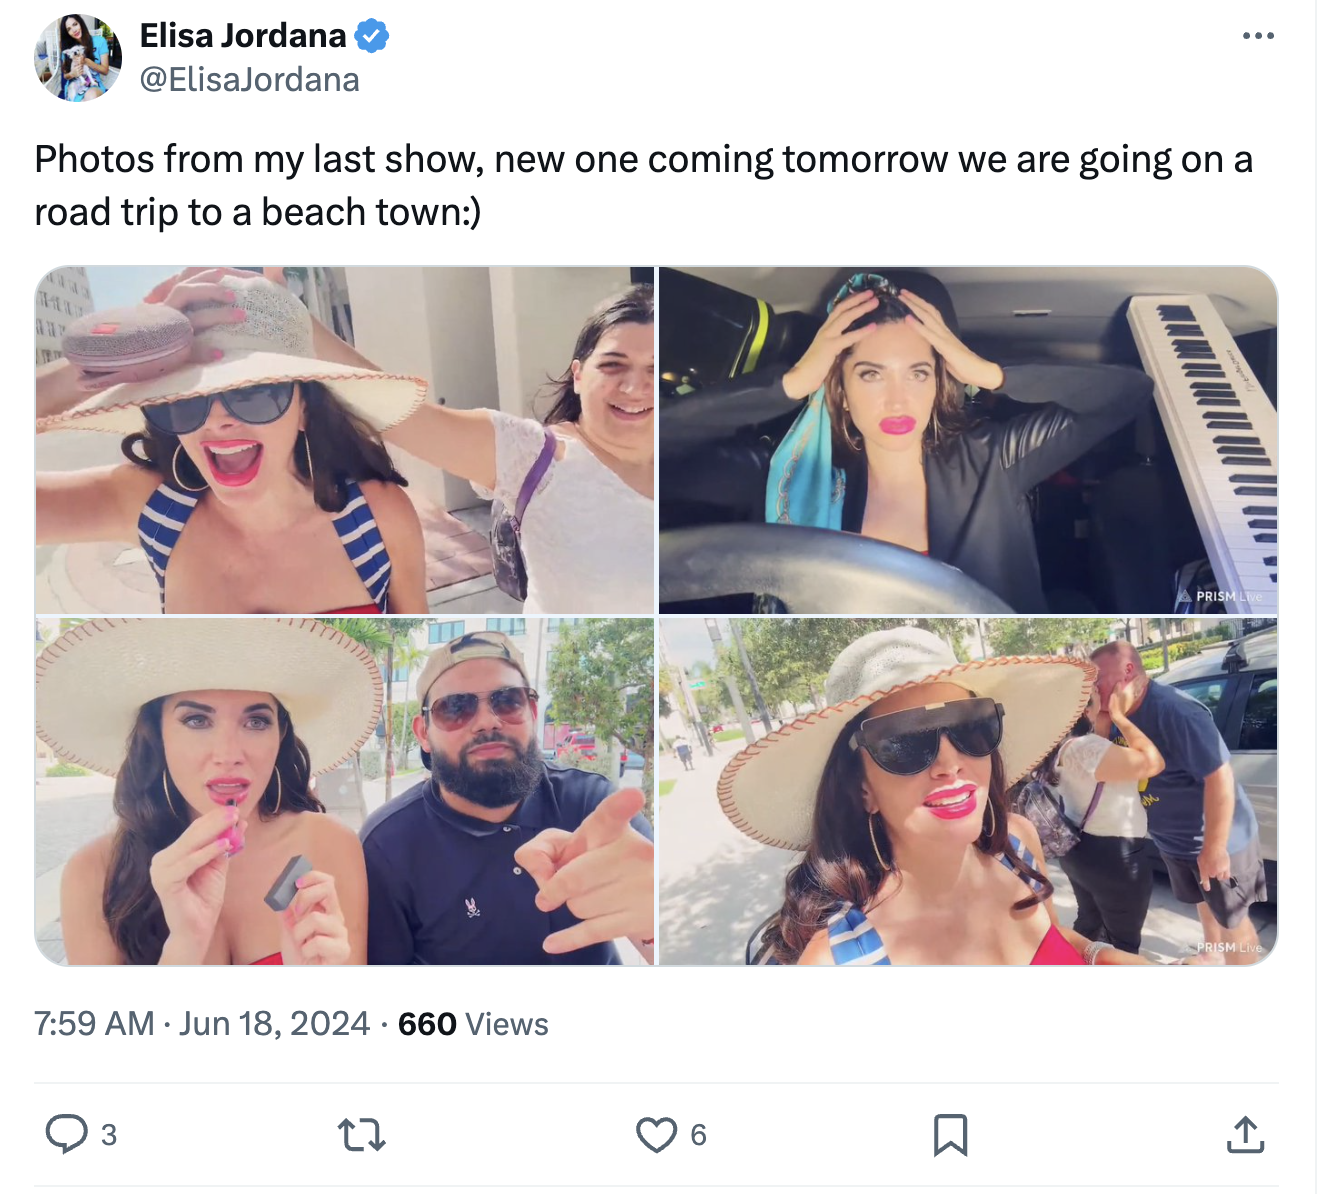Click the blue verified badge
The width and height of the screenshot is (1324, 1194).
pyautogui.click(x=372, y=37)
